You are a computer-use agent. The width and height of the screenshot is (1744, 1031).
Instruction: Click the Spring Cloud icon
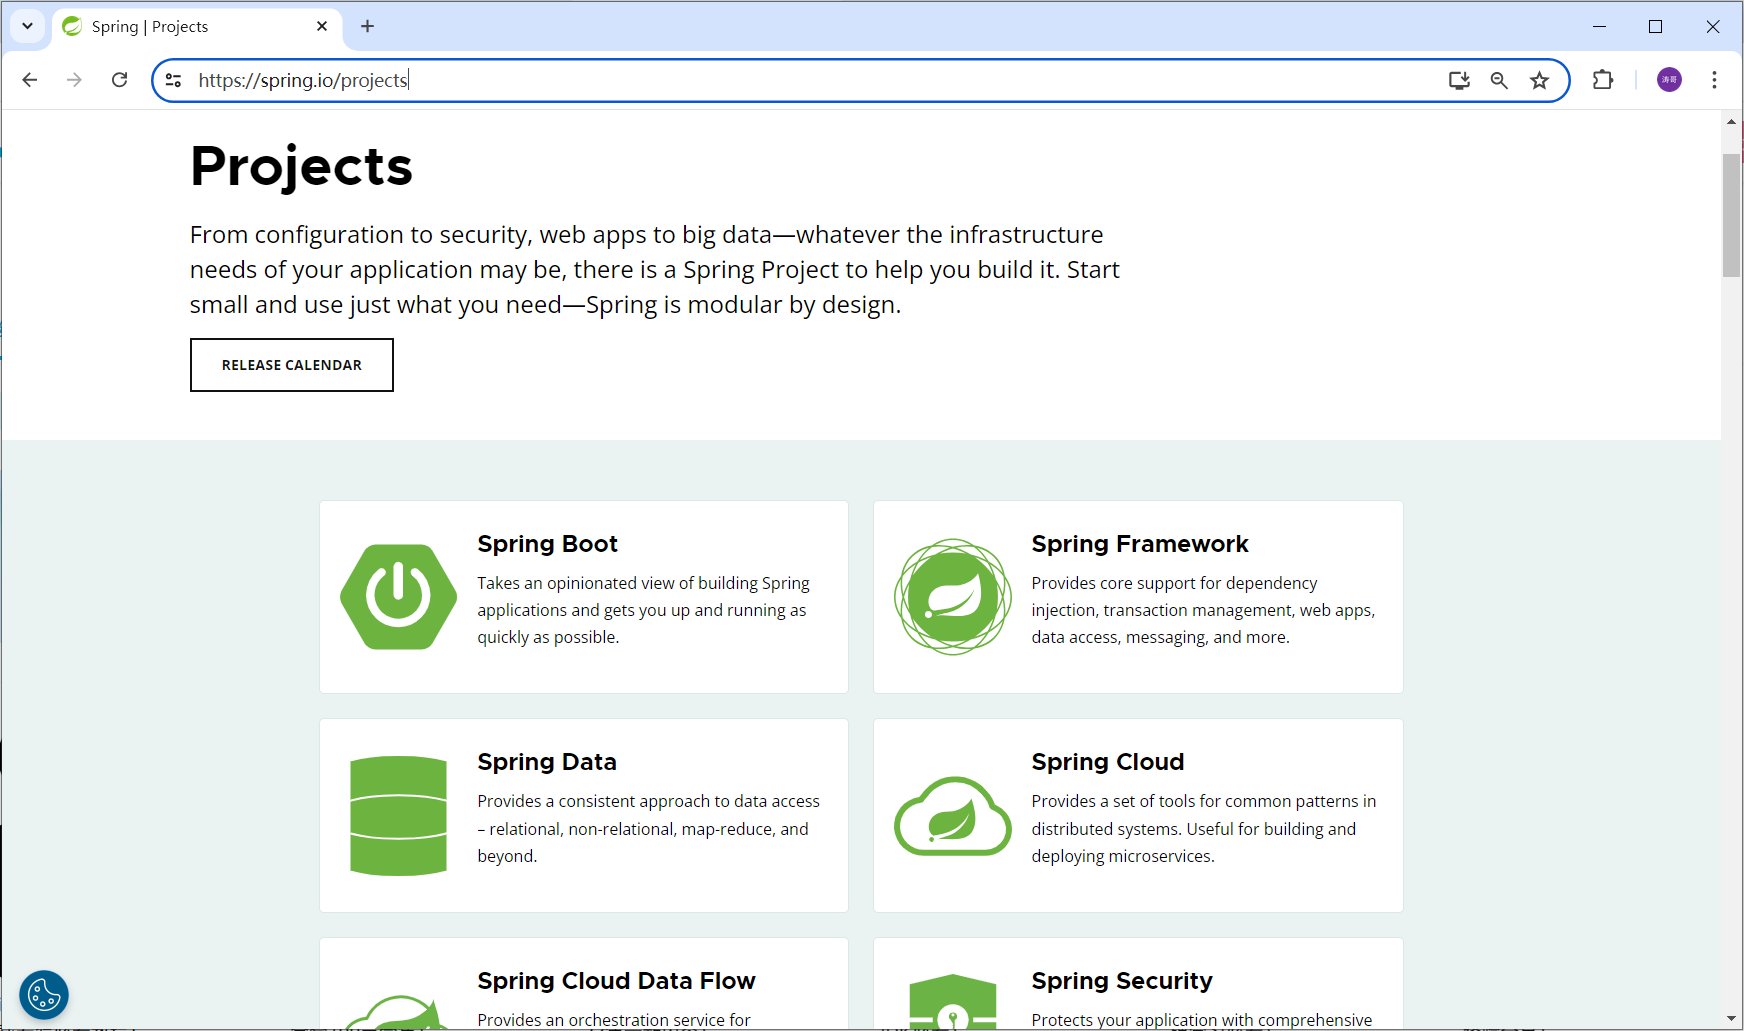(952, 815)
